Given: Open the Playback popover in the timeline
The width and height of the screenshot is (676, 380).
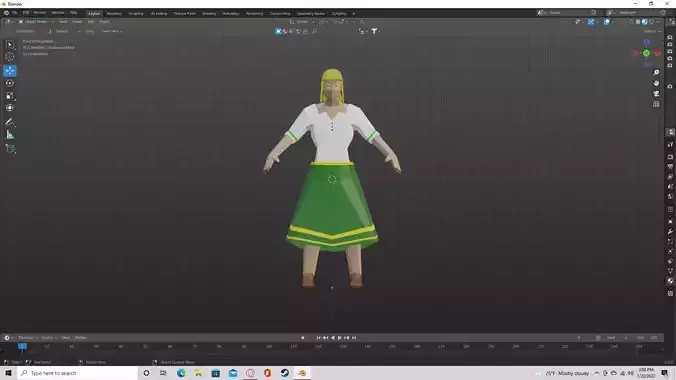Looking at the screenshot, I should (x=27, y=338).
